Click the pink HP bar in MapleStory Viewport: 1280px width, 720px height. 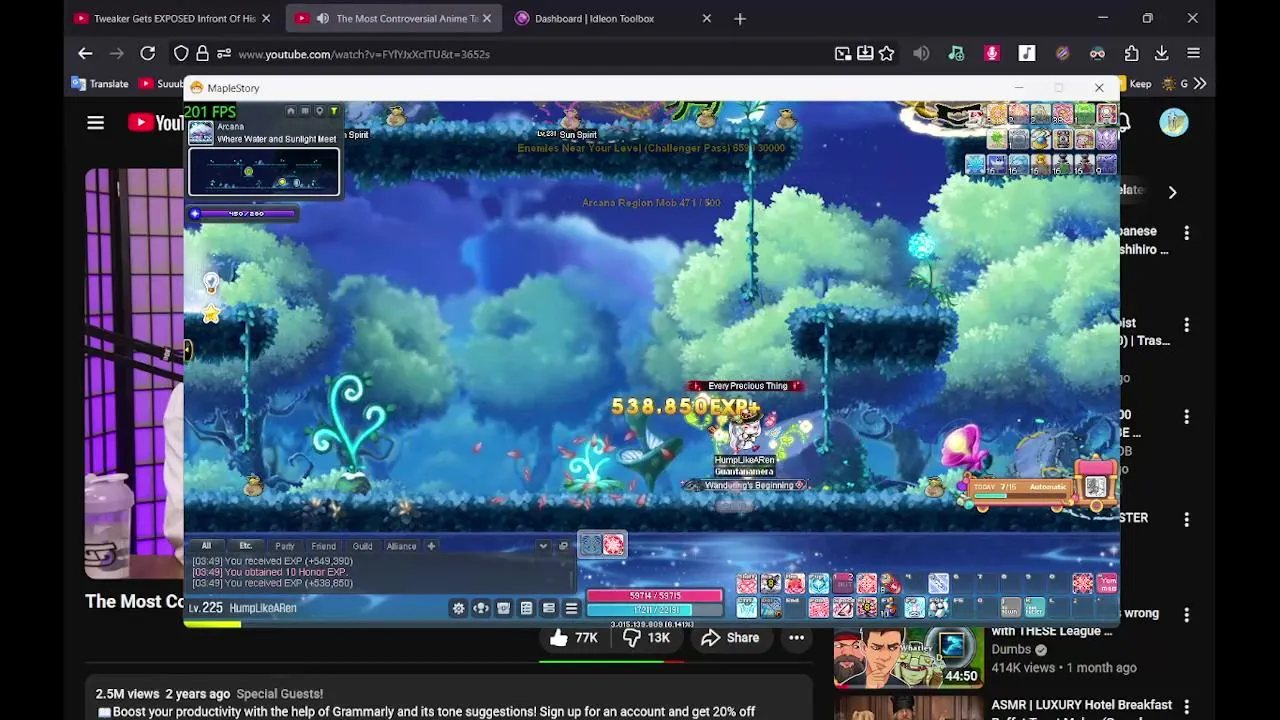pos(654,596)
